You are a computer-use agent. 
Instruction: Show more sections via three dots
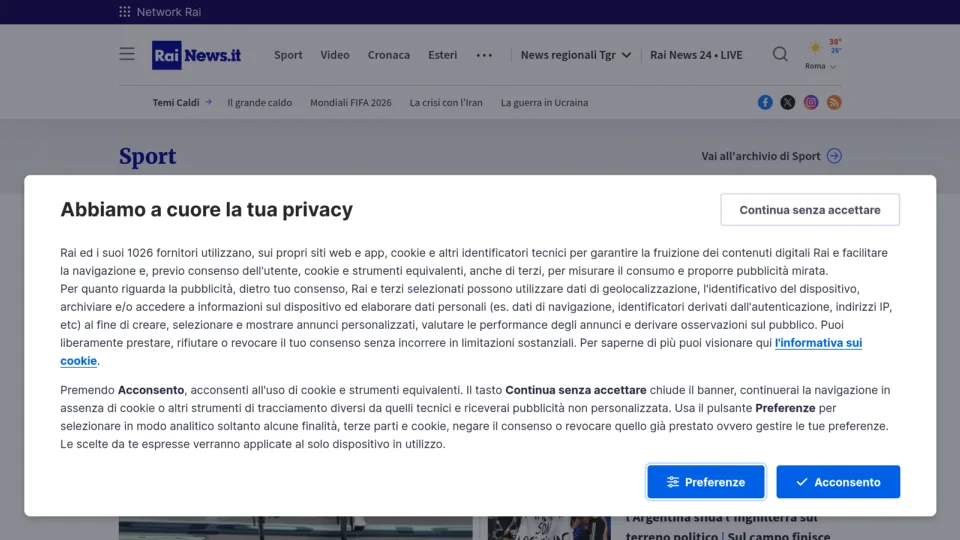pos(484,55)
